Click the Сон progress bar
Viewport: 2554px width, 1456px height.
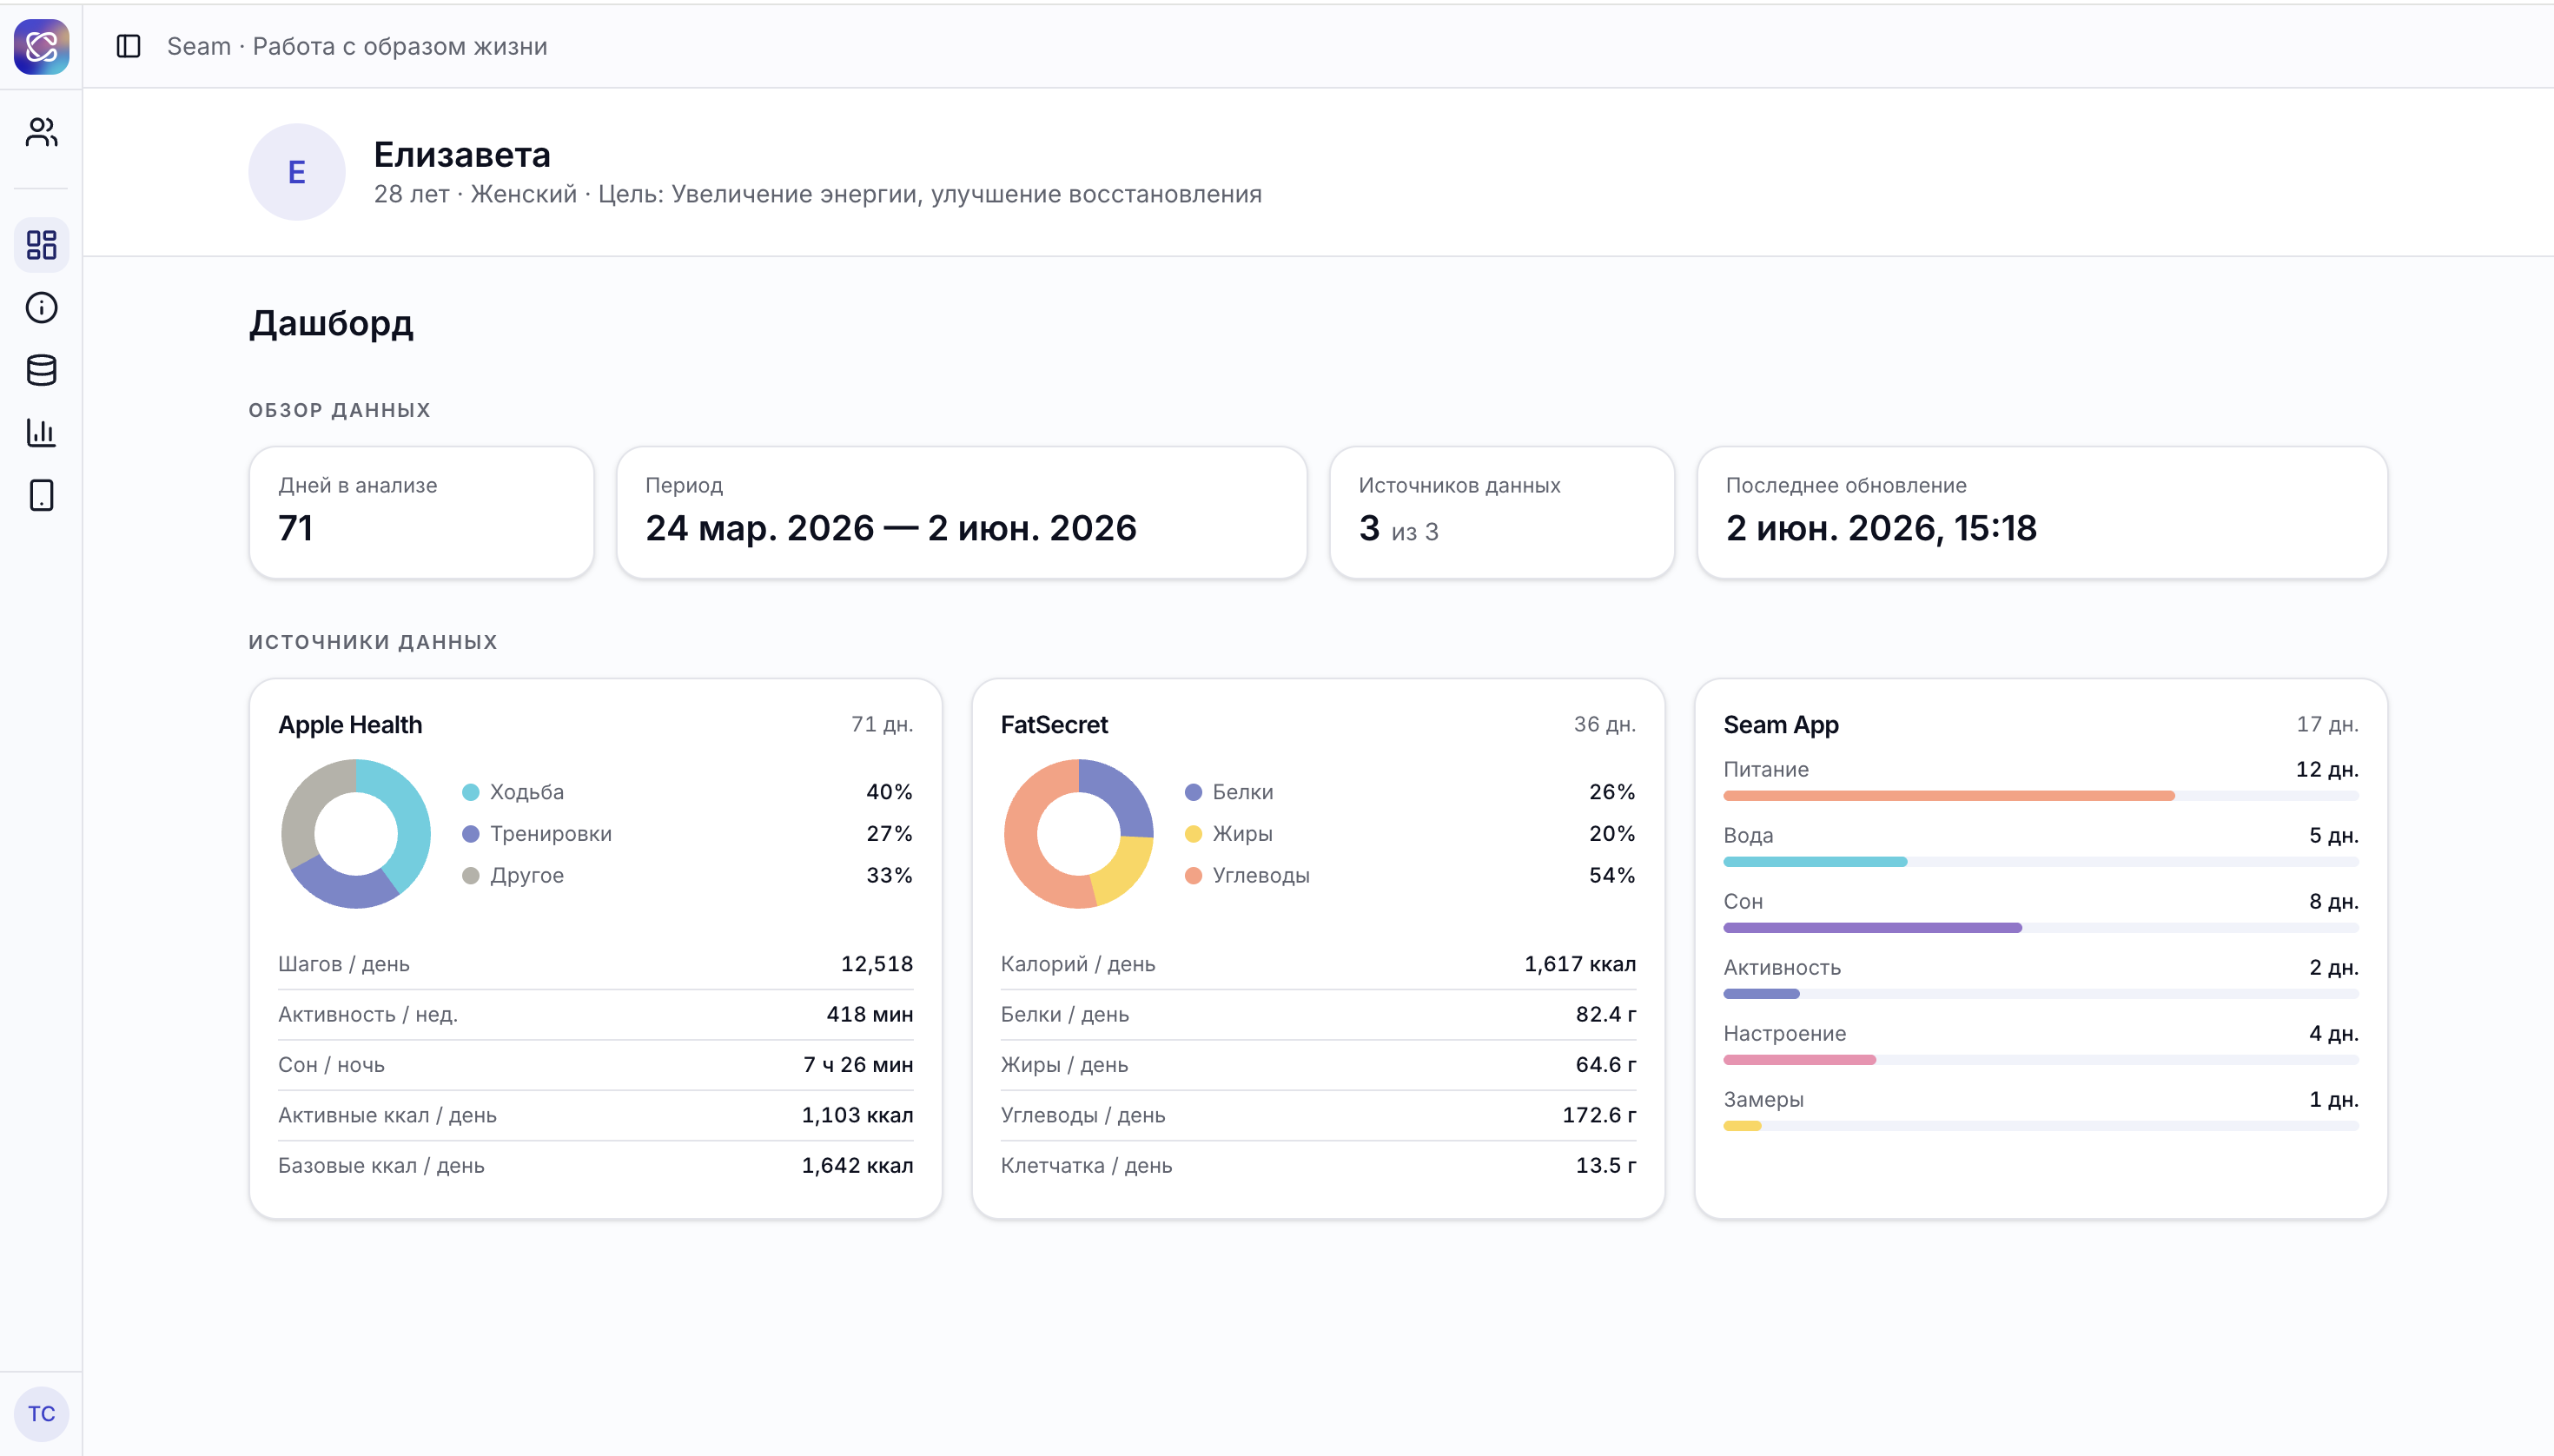coord(2041,928)
